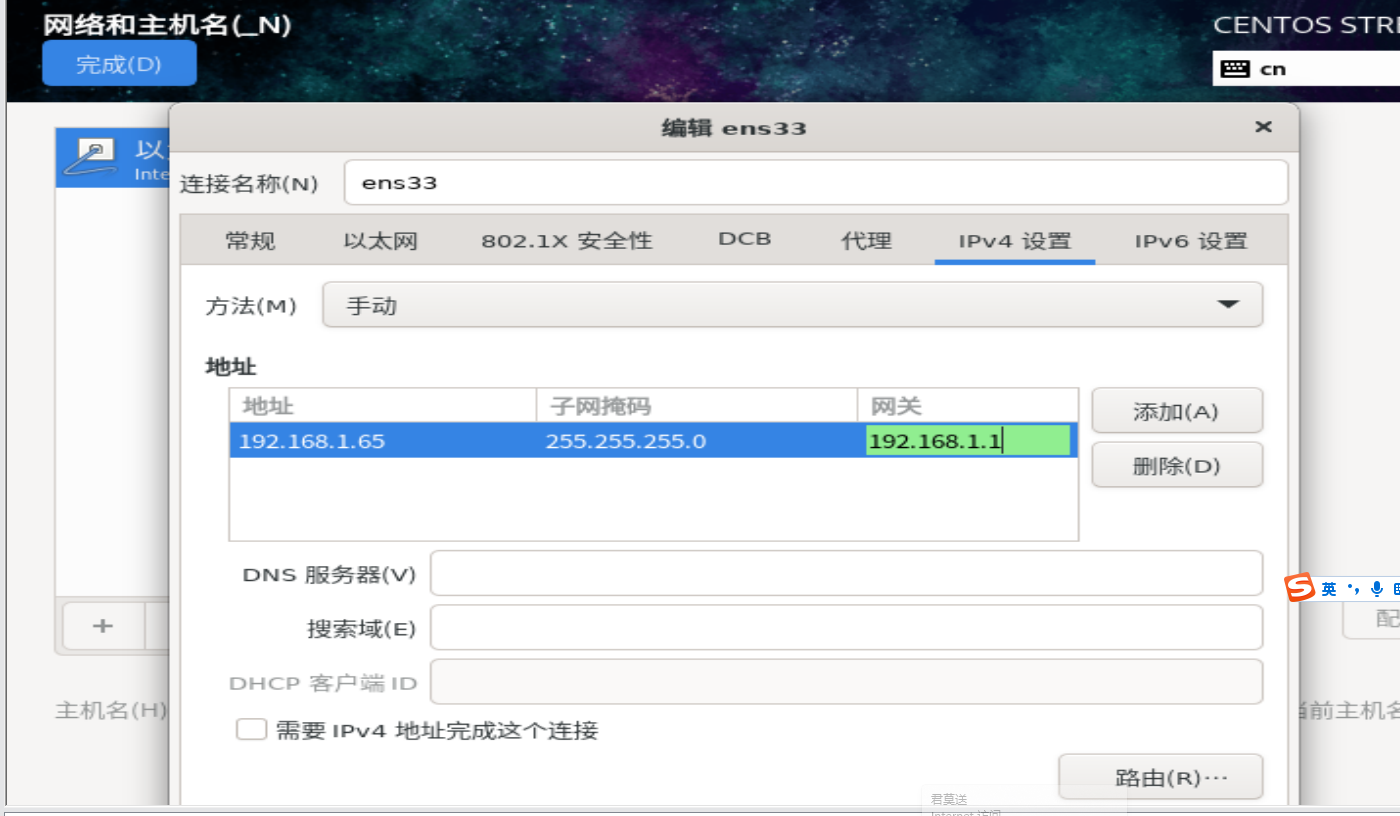
Task: Switch to the IPv6 设置 tab
Action: [1190, 240]
